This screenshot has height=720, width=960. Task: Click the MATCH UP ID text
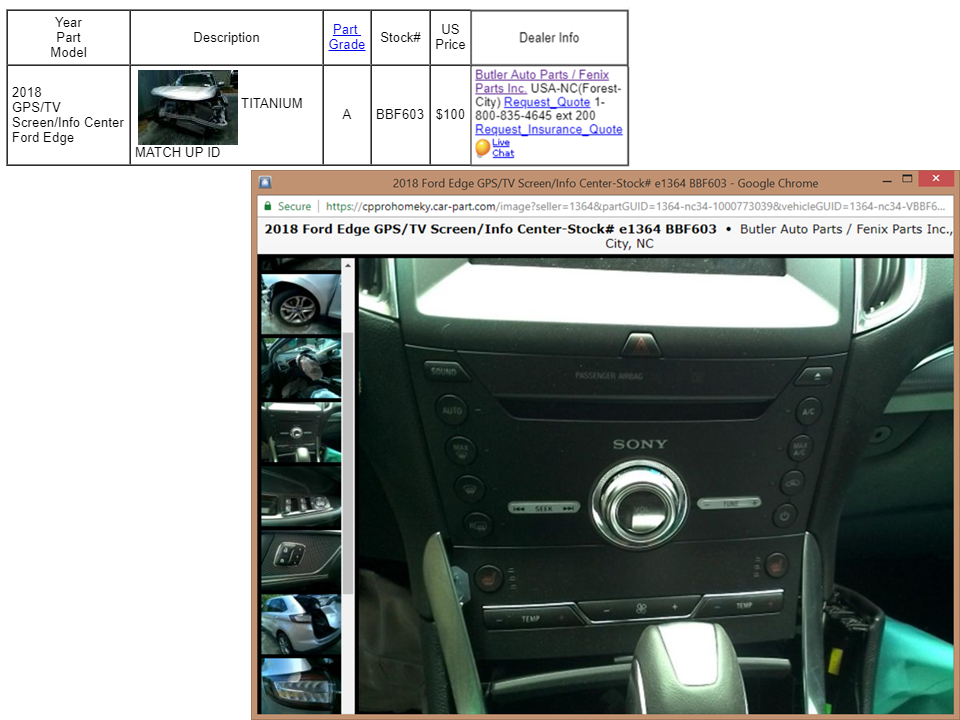(178, 152)
